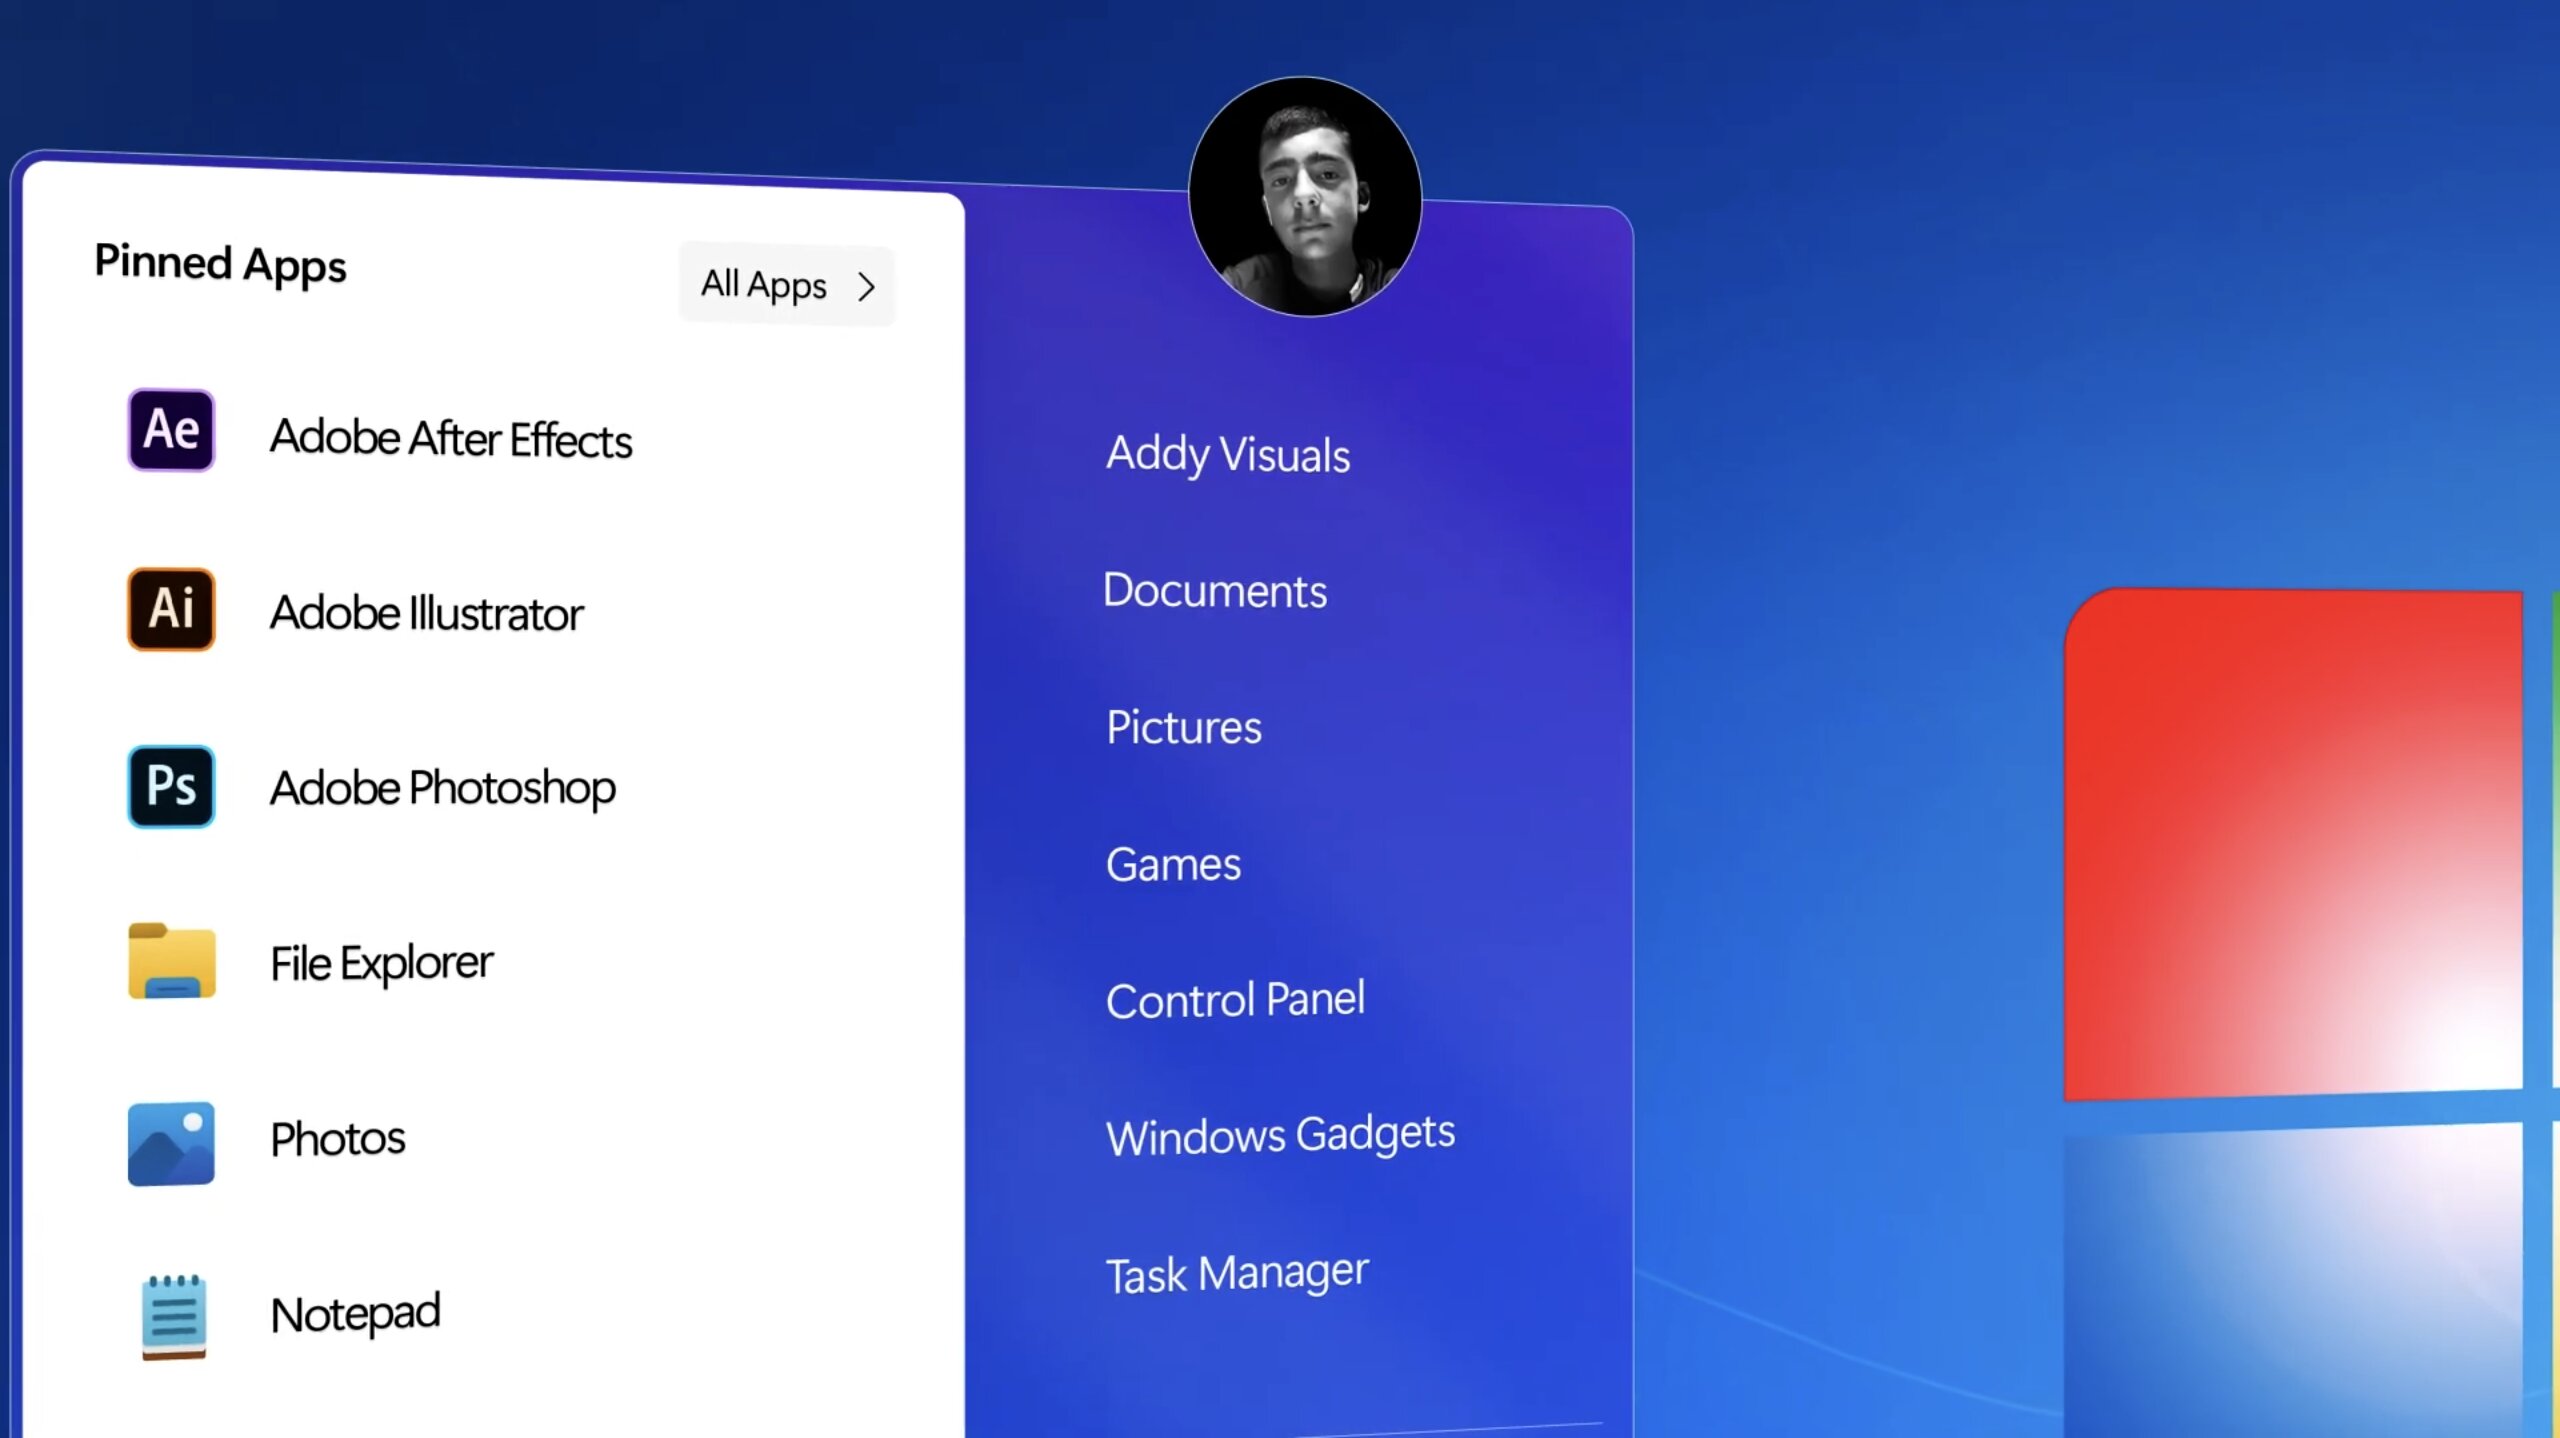The height and width of the screenshot is (1438, 2560).
Task: Click the Adobe Photoshop label
Action: click(x=443, y=789)
